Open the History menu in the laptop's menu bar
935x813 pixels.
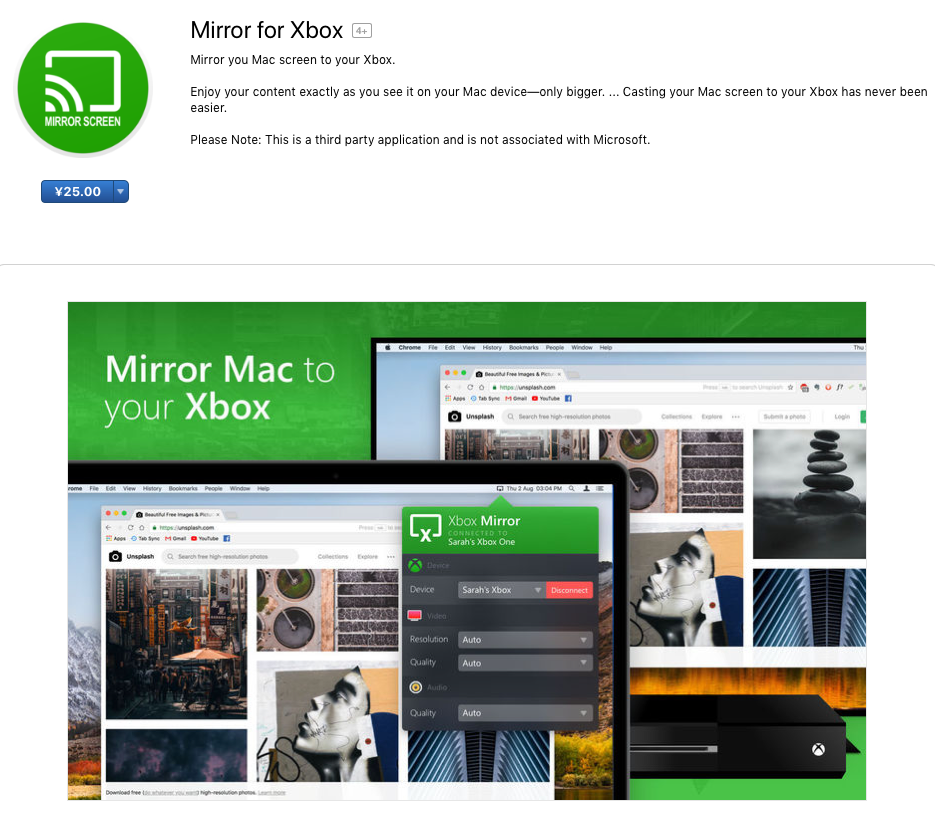pos(152,489)
